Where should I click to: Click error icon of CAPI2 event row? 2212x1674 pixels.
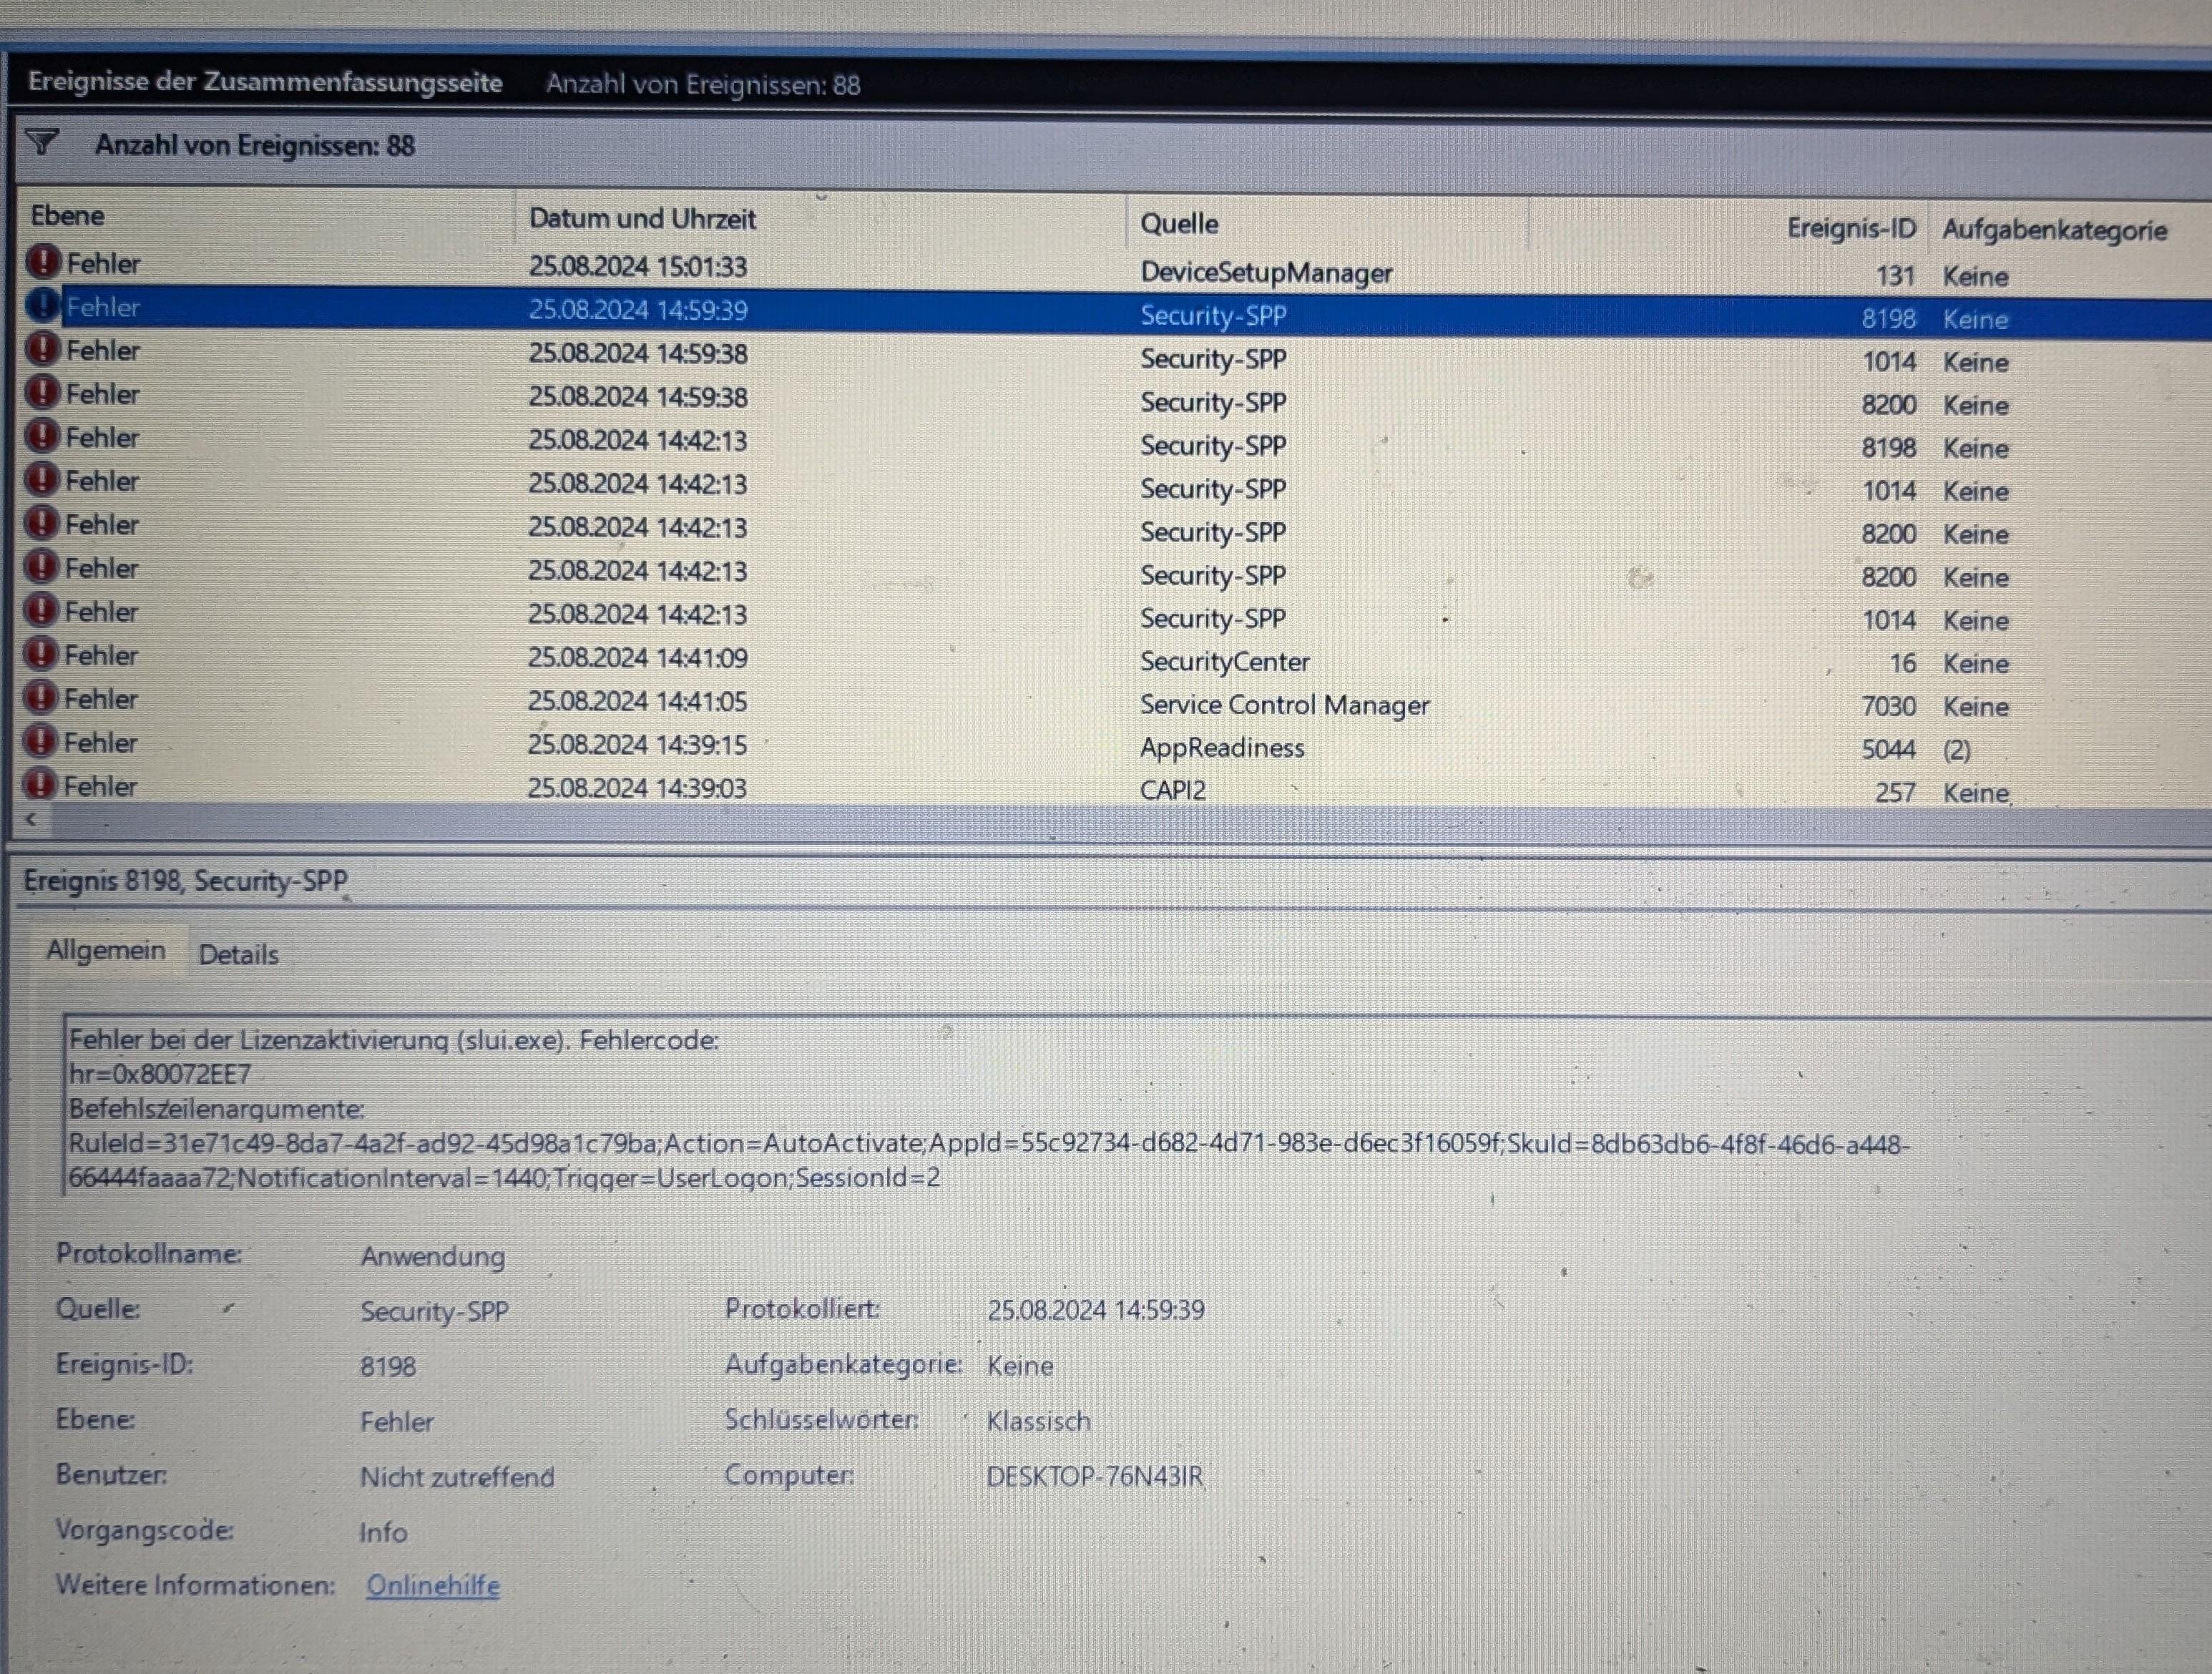point(40,785)
